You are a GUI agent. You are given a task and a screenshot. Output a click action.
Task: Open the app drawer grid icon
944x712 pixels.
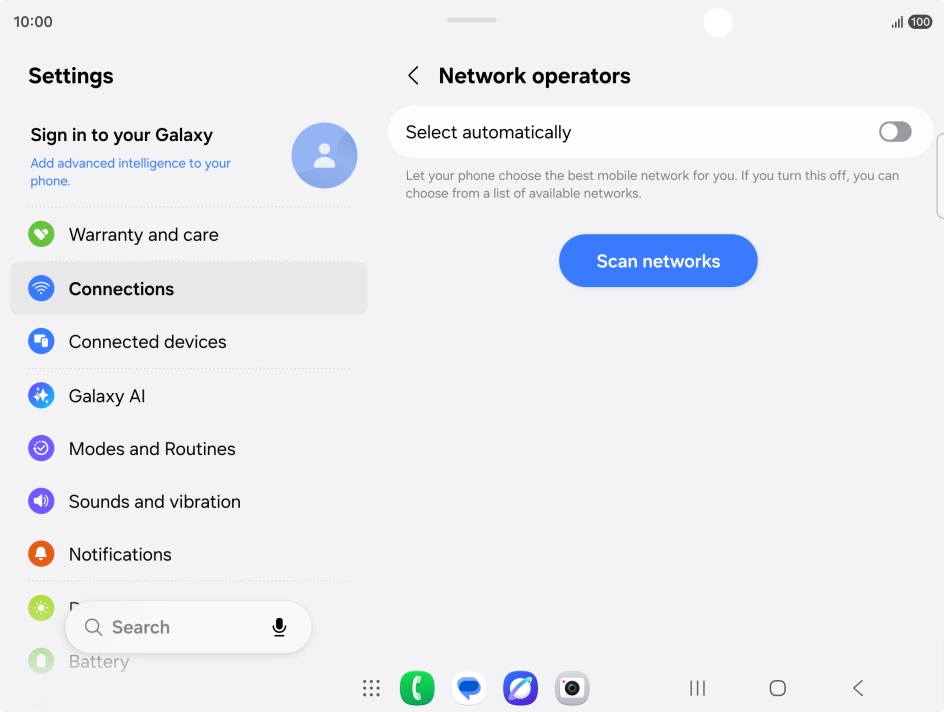click(371, 688)
